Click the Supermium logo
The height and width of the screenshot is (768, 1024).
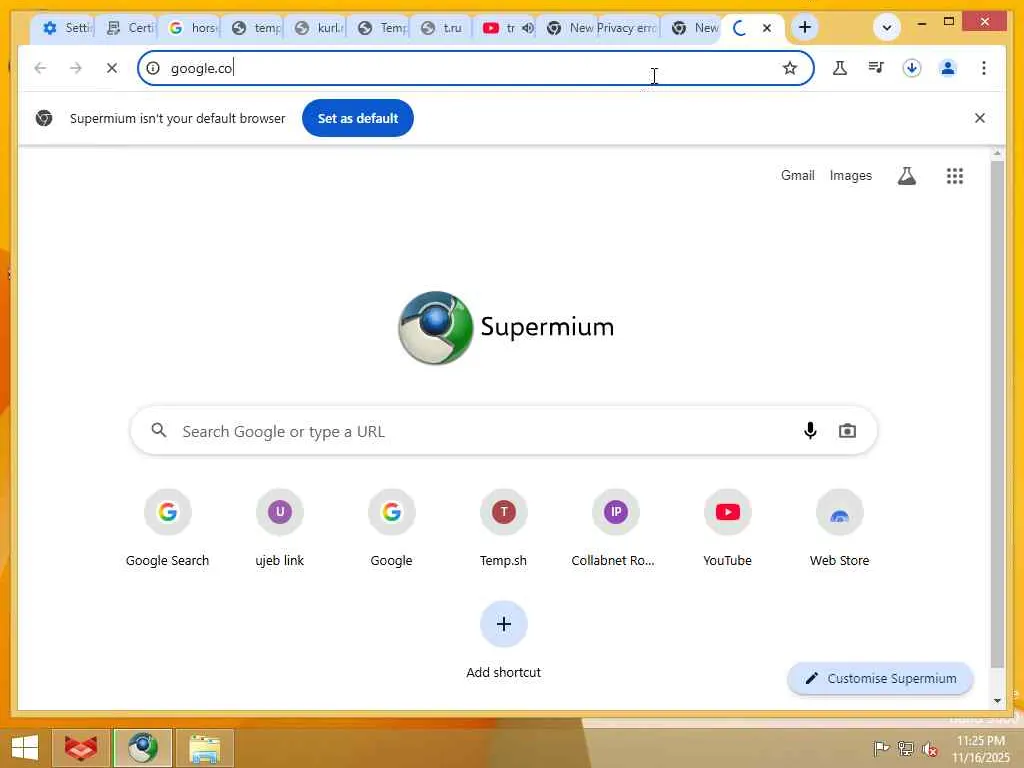(506, 327)
